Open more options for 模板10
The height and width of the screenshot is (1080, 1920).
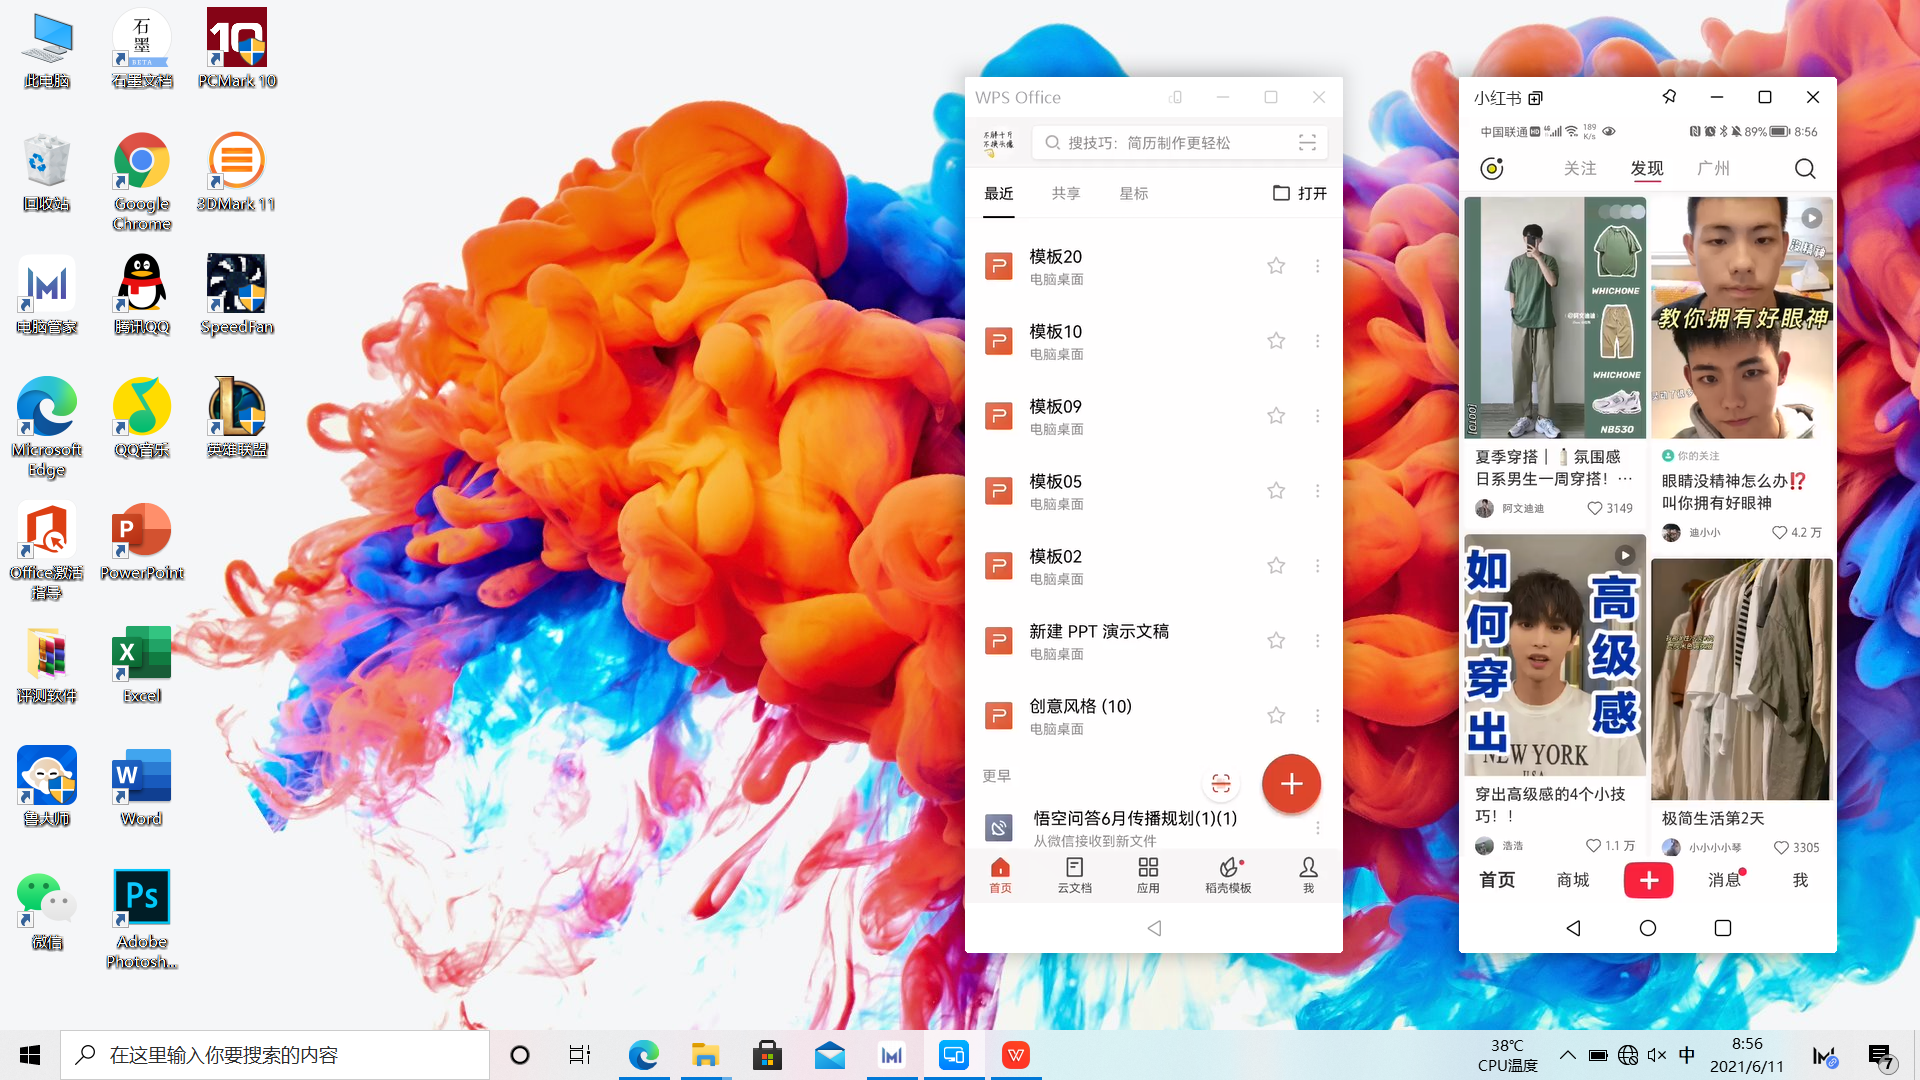[x=1317, y=341]
